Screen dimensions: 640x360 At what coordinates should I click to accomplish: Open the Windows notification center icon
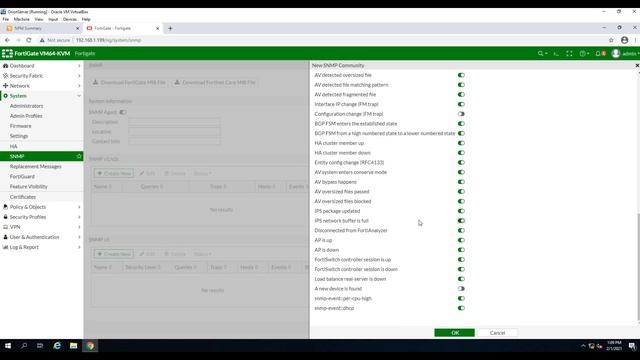pos(632,346)
